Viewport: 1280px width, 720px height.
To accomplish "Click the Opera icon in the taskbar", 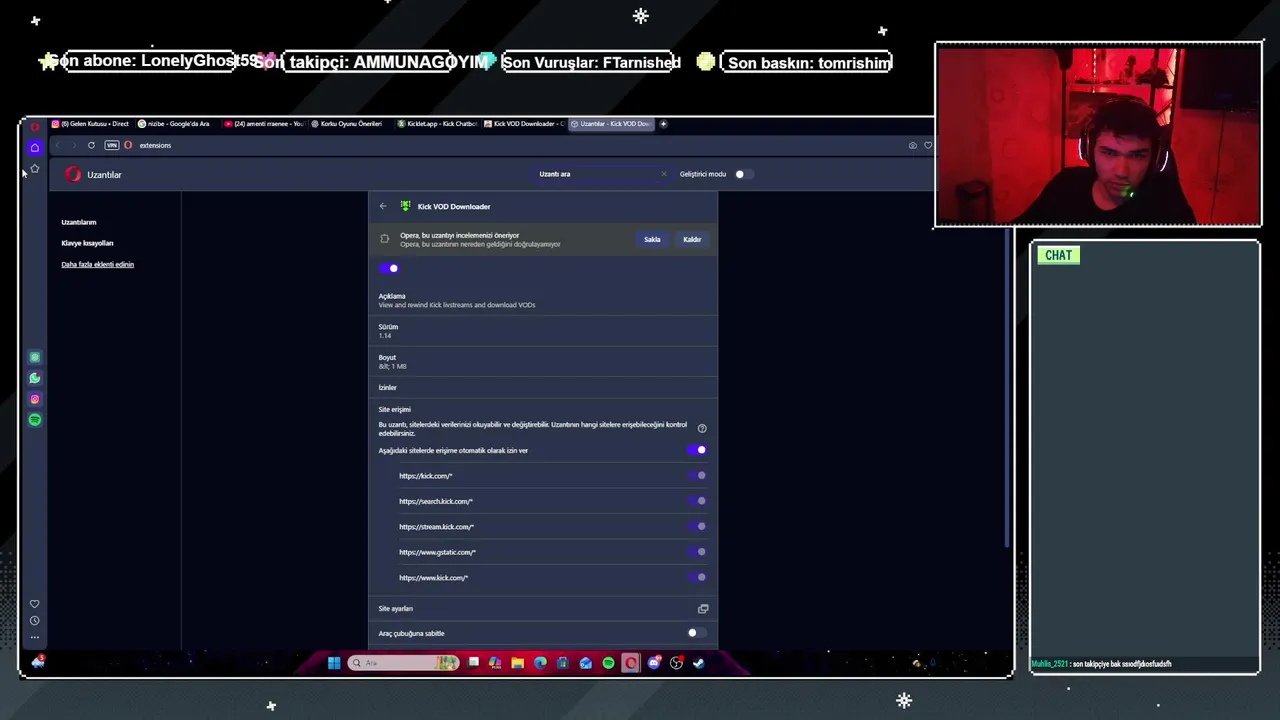I will click(631, 662).
